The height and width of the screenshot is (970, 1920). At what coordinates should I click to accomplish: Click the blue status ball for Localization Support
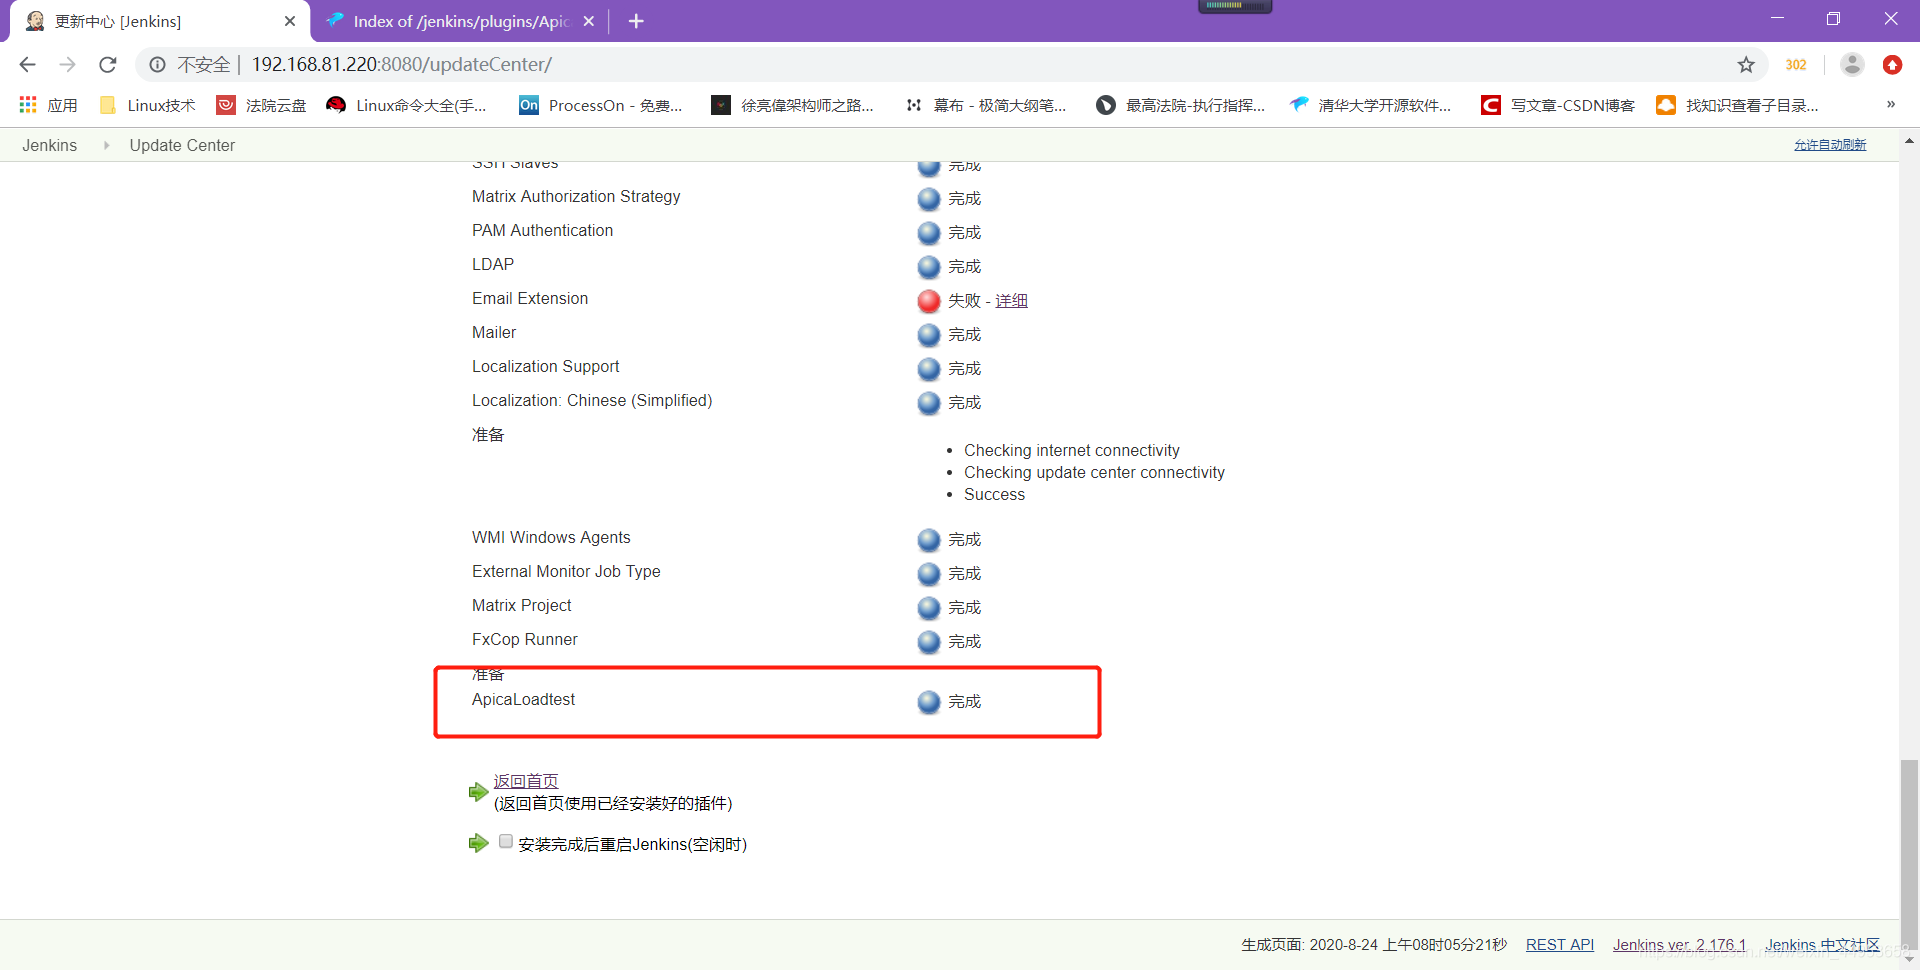point(929,368)
